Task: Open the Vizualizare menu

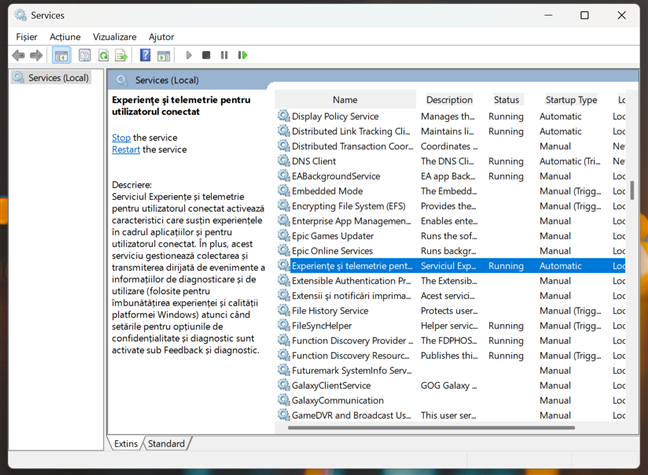Action: [114, 36]
